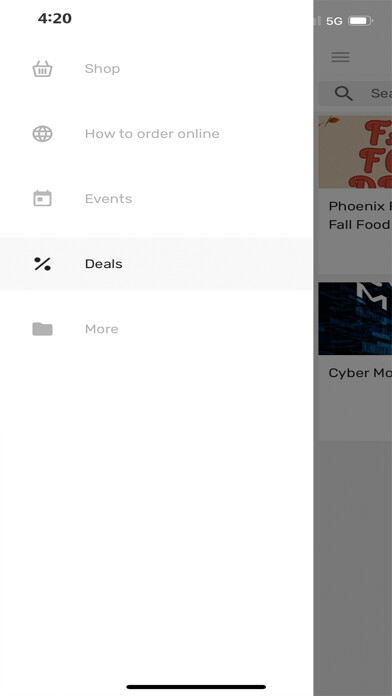This screenshot has width=392, height=696.
Task: Tap the hamburger menu icon
Action: point(341,57)
